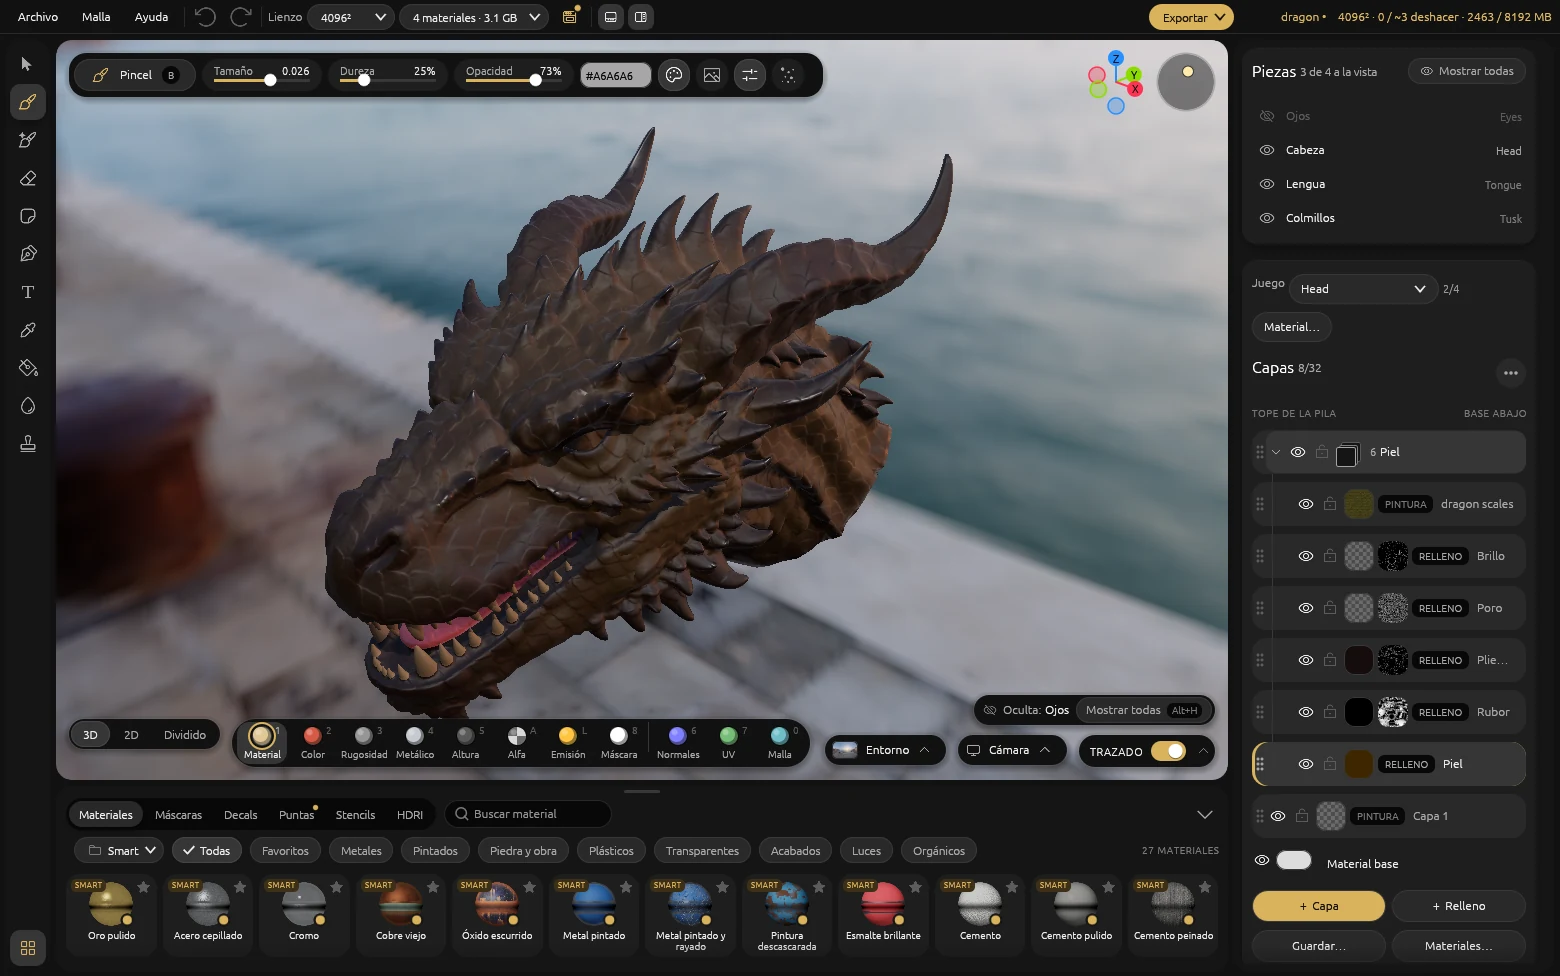
Task: Select the blur drop tool
Action: [27, 406]
